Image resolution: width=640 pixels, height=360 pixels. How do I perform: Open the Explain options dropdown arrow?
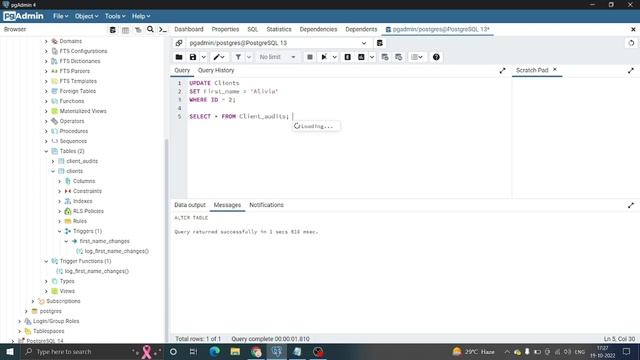[372, 57]
